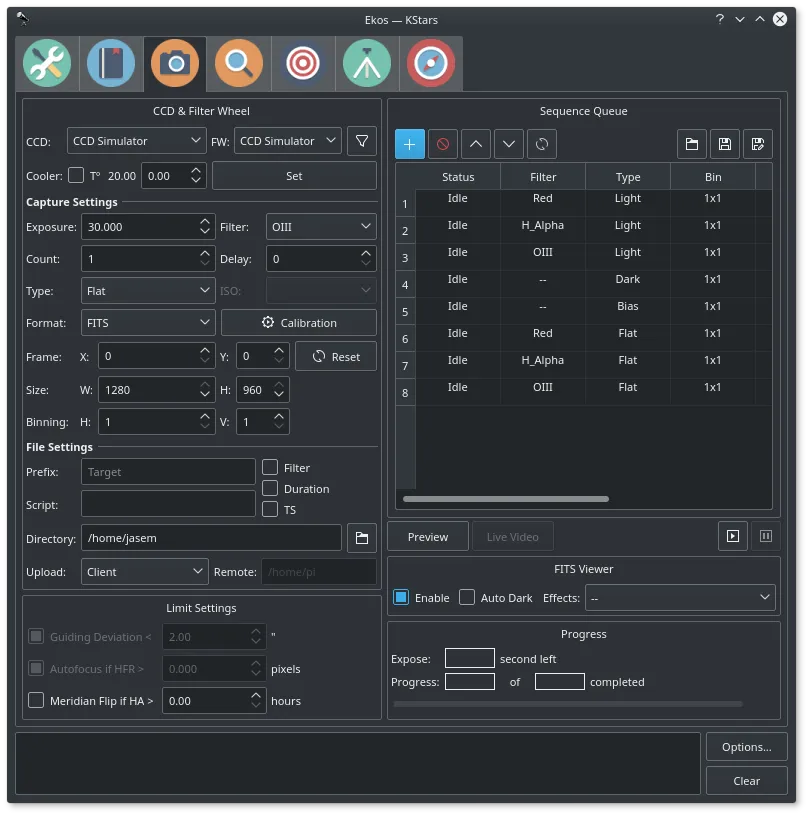Click the Bin column header
This screenshot has width=809, height=816.
click(x=713, y=177)
